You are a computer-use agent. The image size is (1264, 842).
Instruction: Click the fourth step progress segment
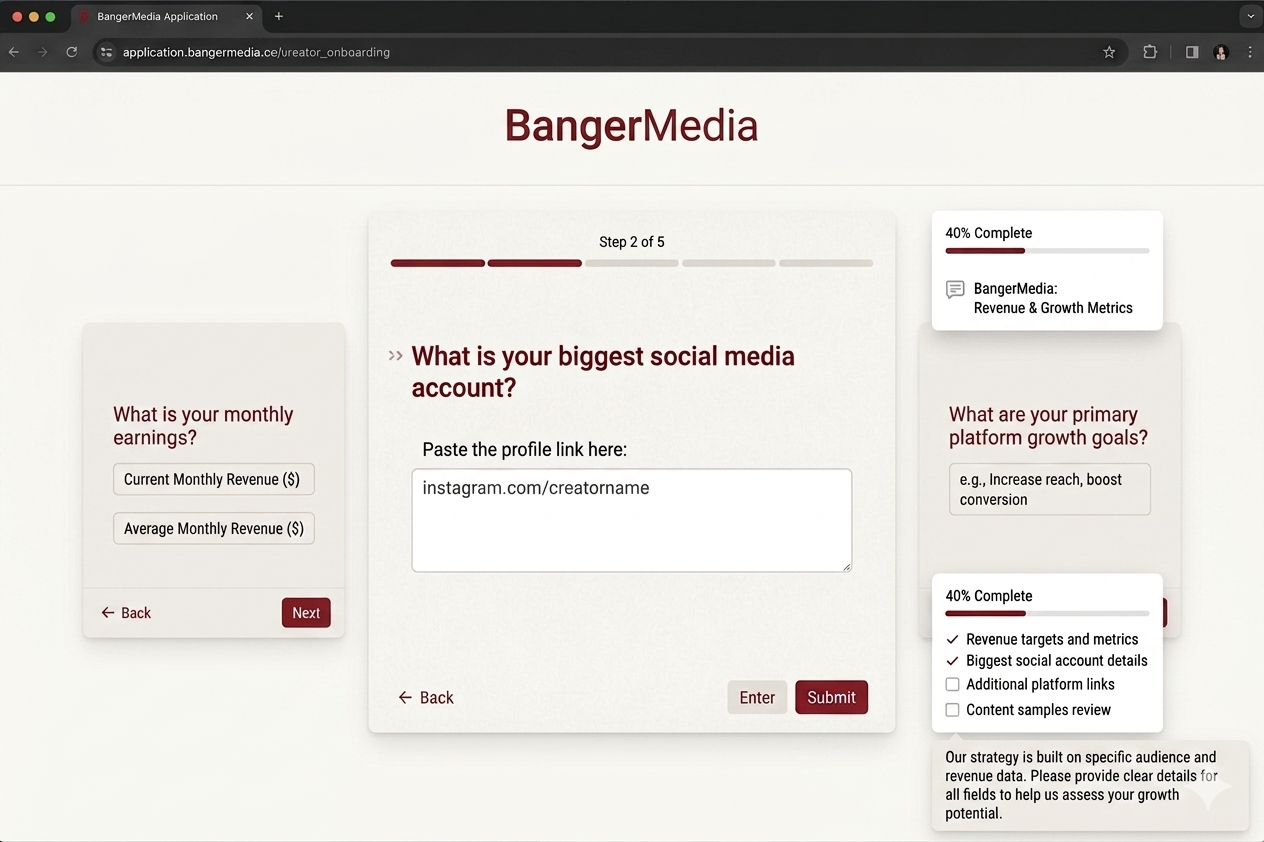(x=729, y=263)
